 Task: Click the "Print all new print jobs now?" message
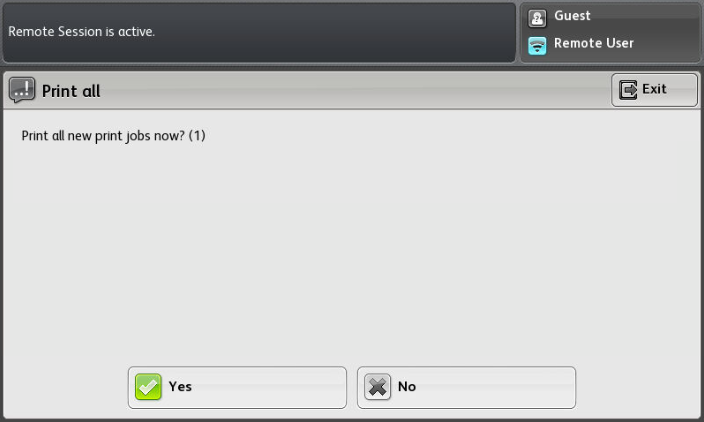[103, 136]
